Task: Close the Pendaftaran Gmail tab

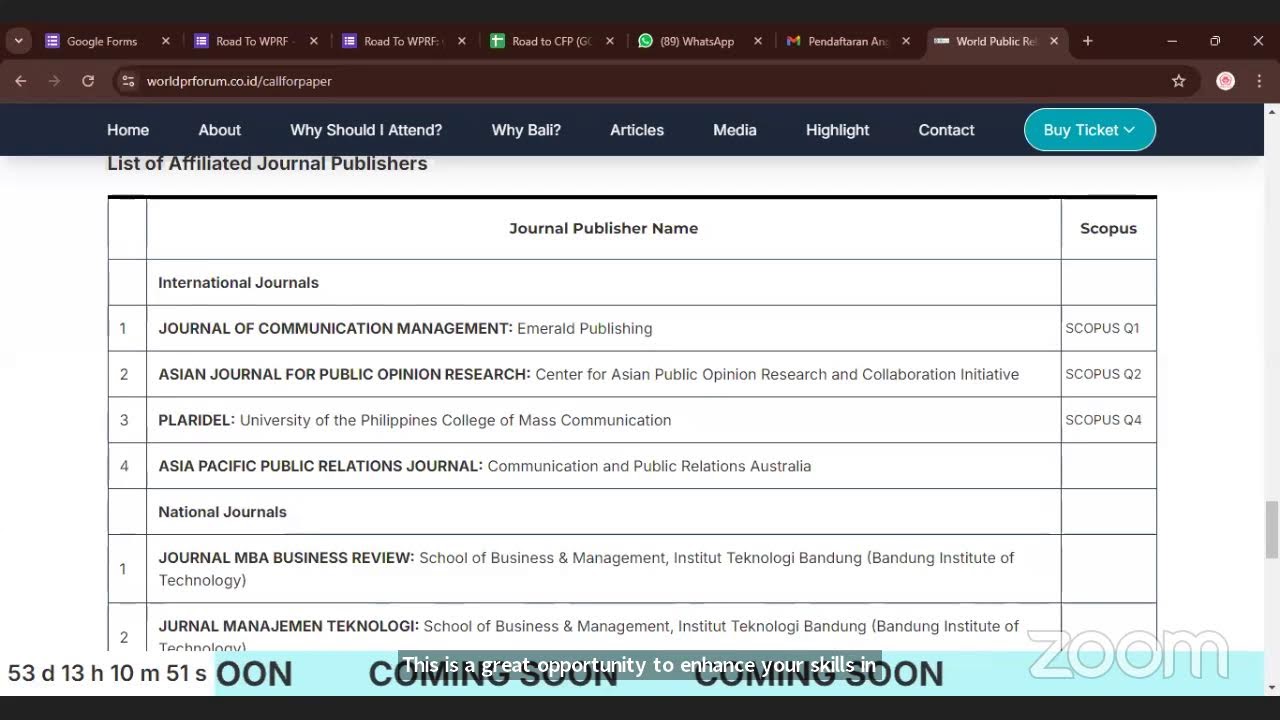Action: pyautogui.click(x=906, y=41)
